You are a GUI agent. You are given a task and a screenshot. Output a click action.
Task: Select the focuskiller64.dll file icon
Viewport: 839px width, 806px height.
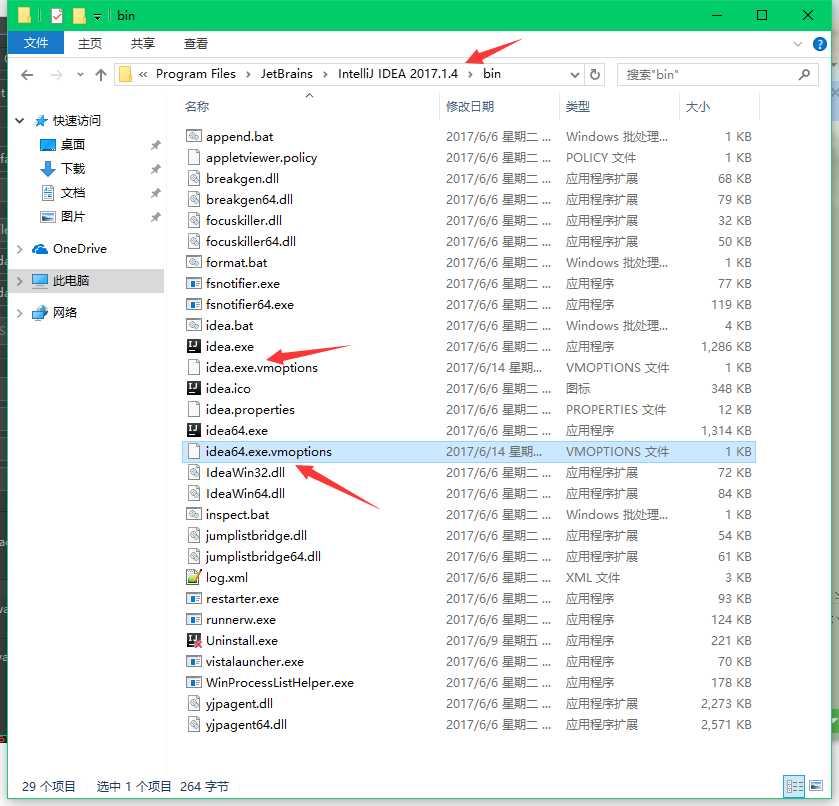coord(194,241)
